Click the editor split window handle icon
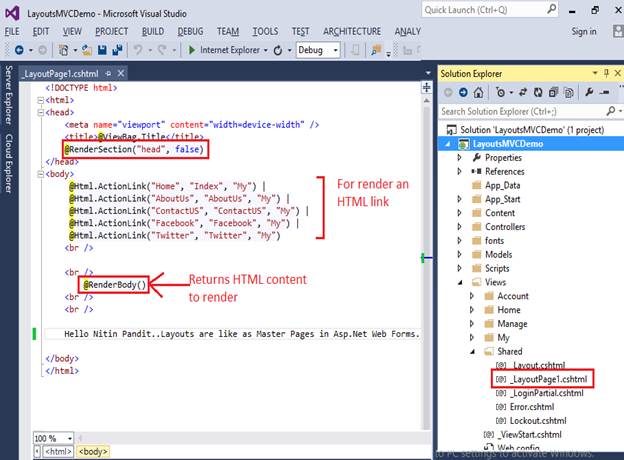This screenshot has width=624, height=460. click(427, 88)
